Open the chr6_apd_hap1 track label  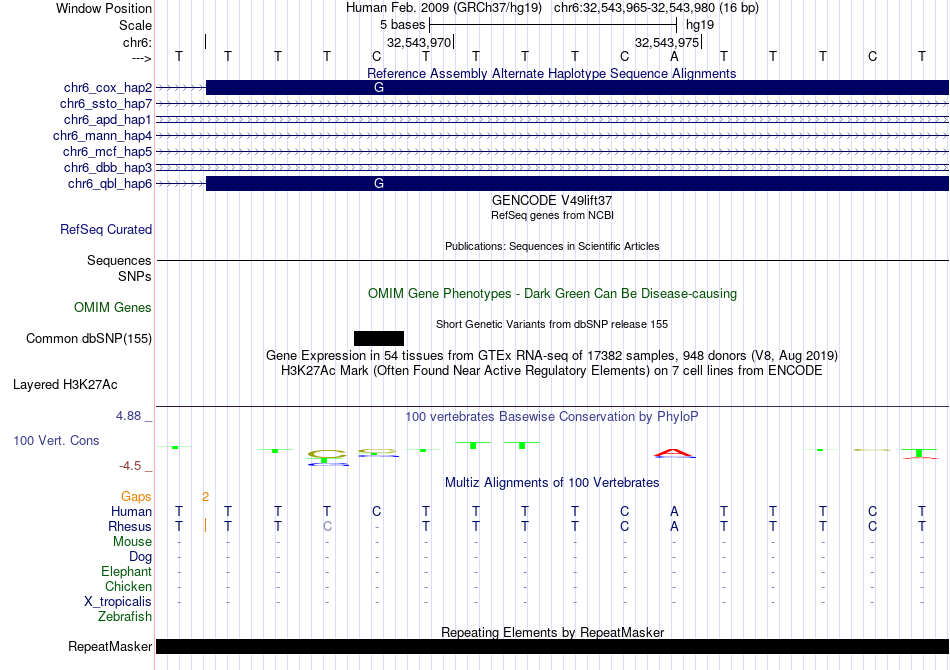click(108, 119)
